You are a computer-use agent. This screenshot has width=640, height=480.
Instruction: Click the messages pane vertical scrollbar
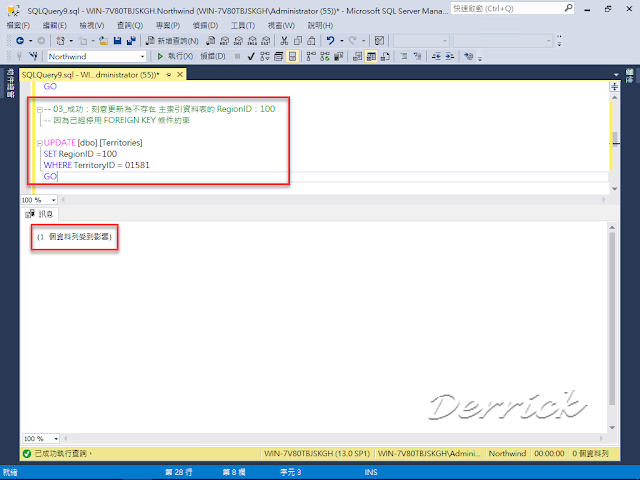(x=612, y=318)
